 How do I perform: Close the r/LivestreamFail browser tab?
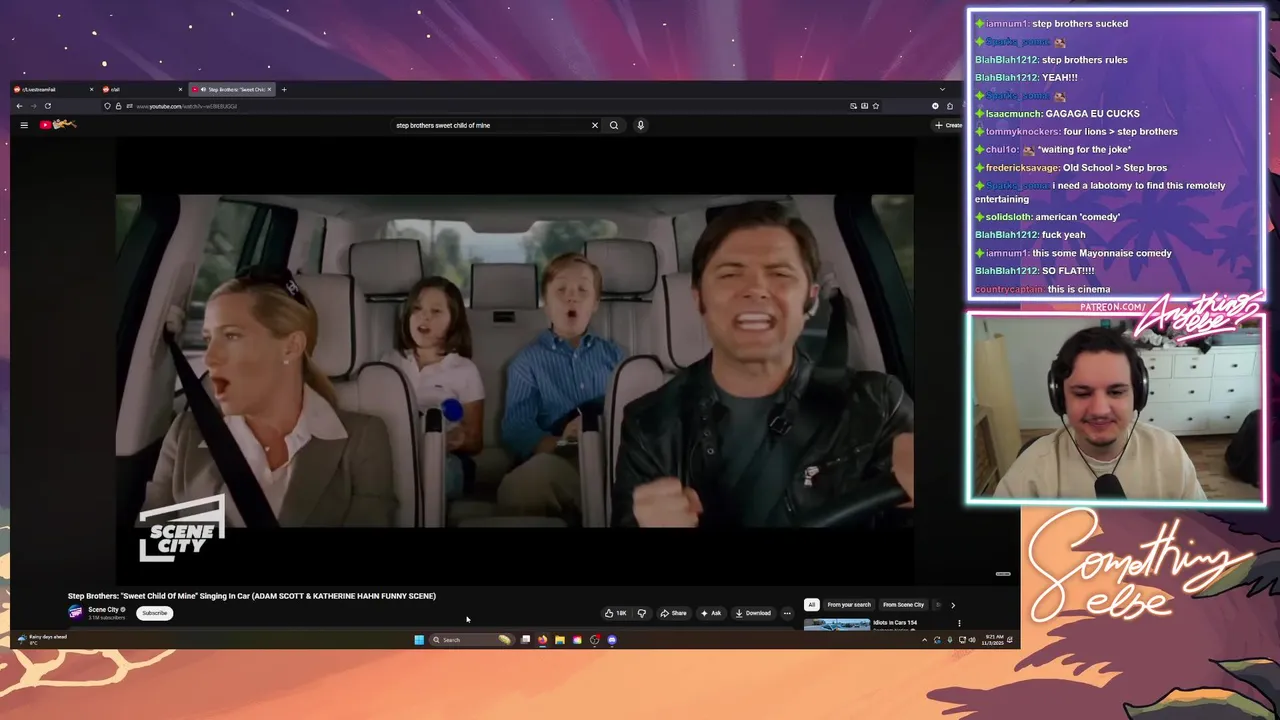pos(91,89)
